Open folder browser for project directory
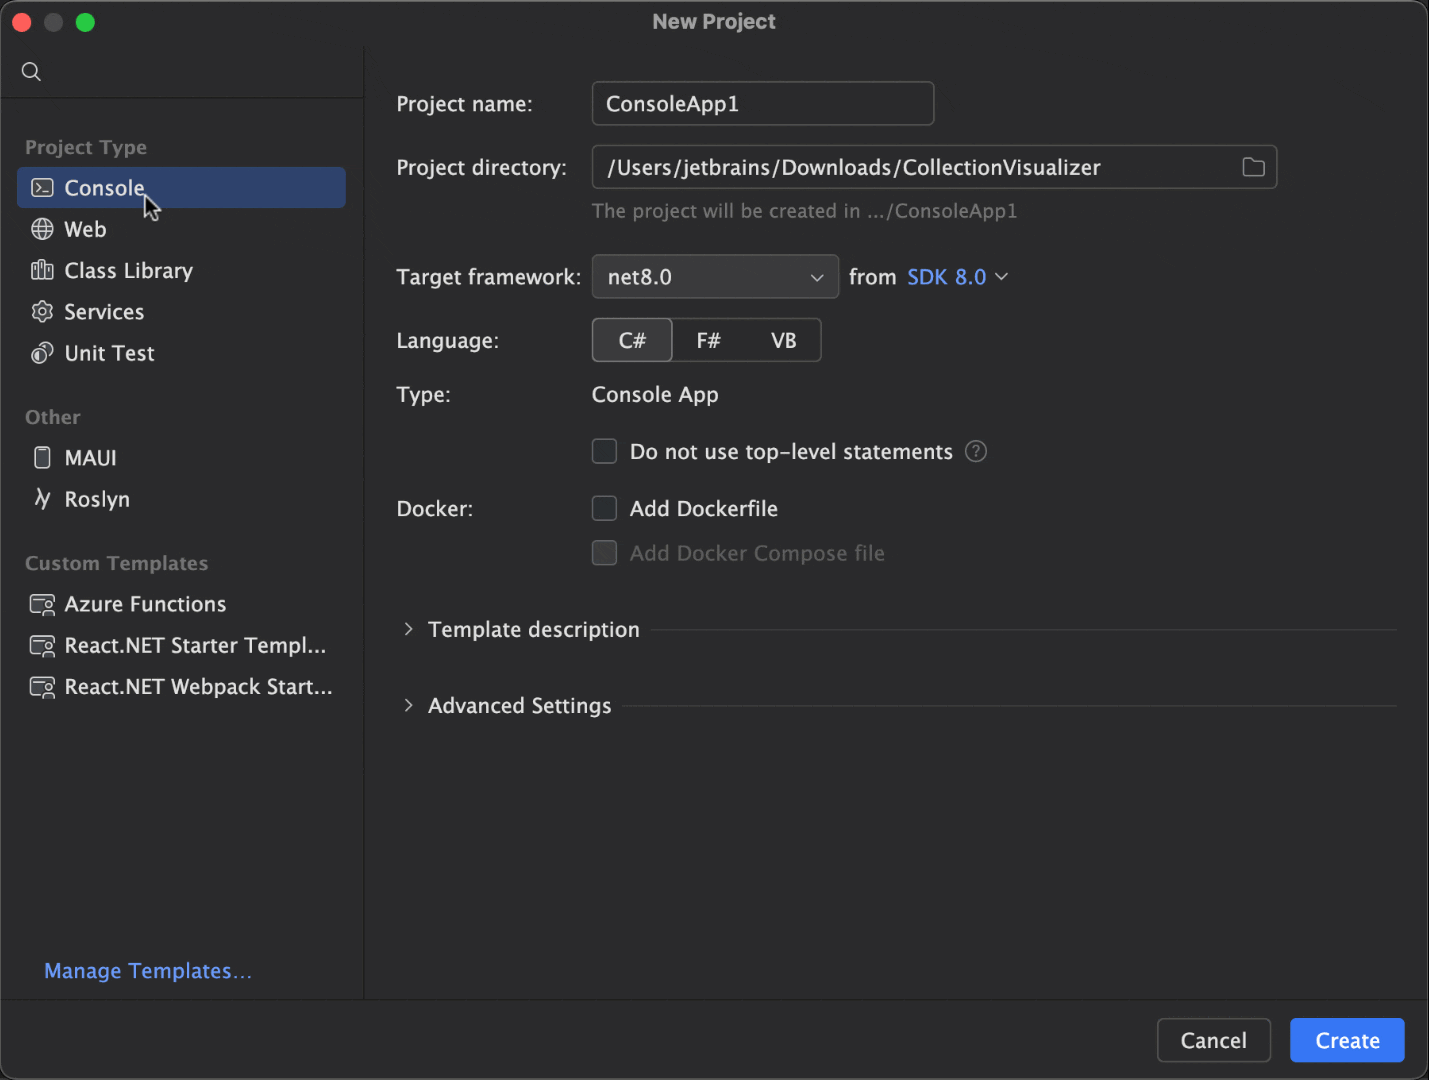 (x=1253, y=167)
